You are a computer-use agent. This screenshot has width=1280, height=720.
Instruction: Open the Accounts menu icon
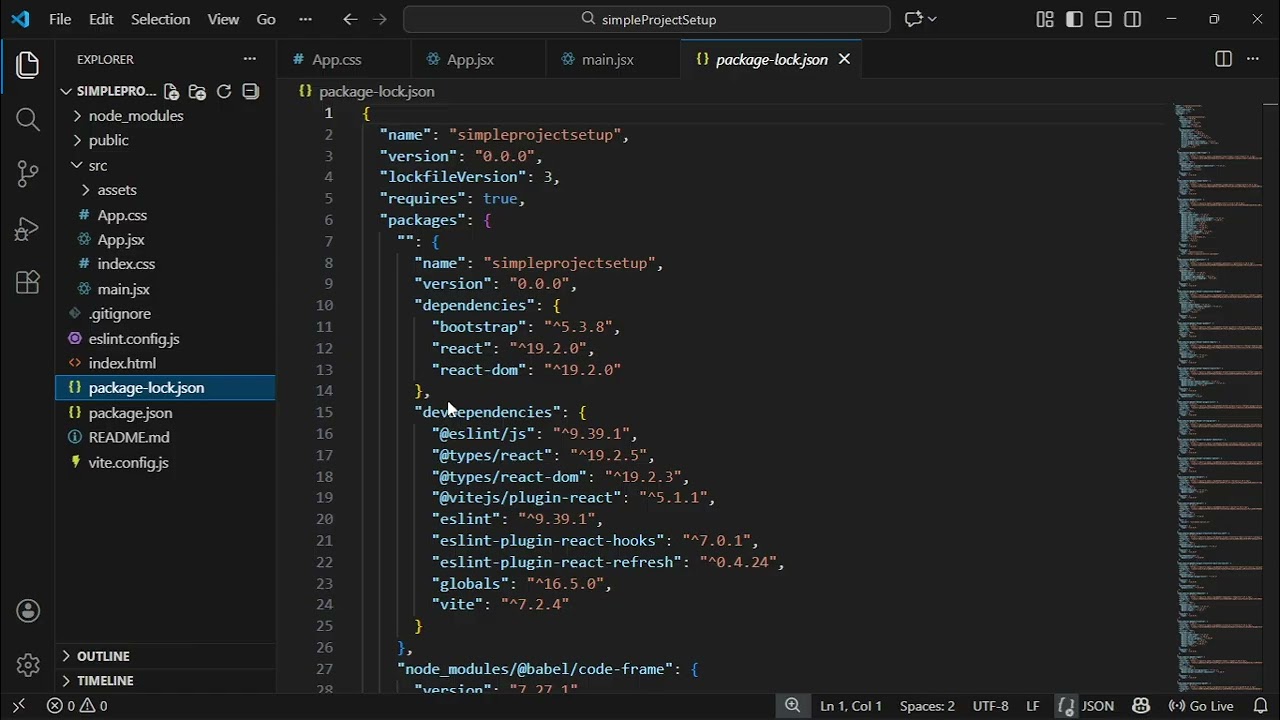(x=28, y=611)
